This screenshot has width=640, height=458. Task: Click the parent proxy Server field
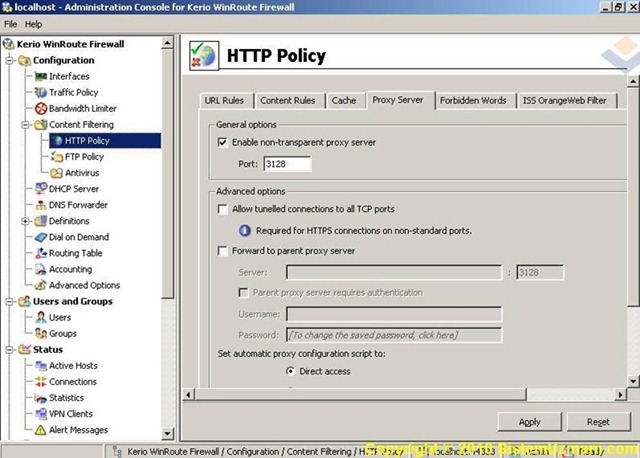(394, 273)
